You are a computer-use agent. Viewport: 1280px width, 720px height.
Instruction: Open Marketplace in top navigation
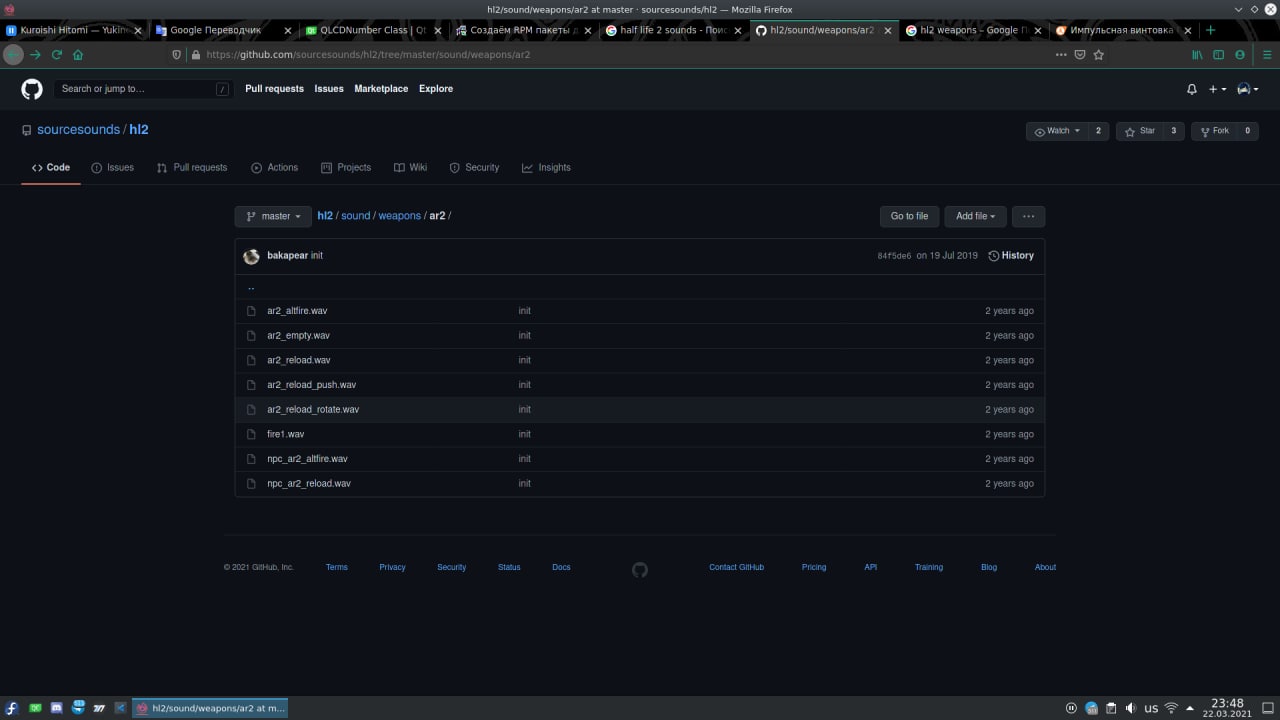pos(381,89)
